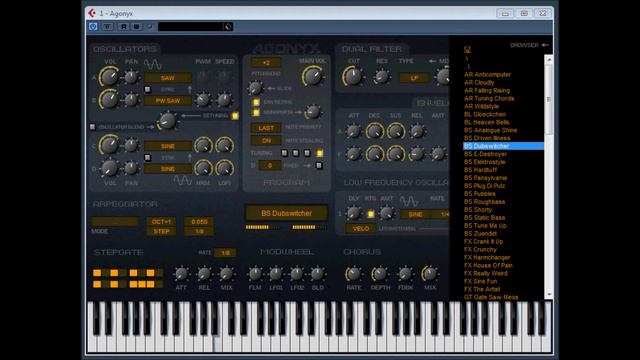Open the oscillator C waveform selector SINE
The width and height of the screenshot is (640, 360).
[x=168, y=146]
